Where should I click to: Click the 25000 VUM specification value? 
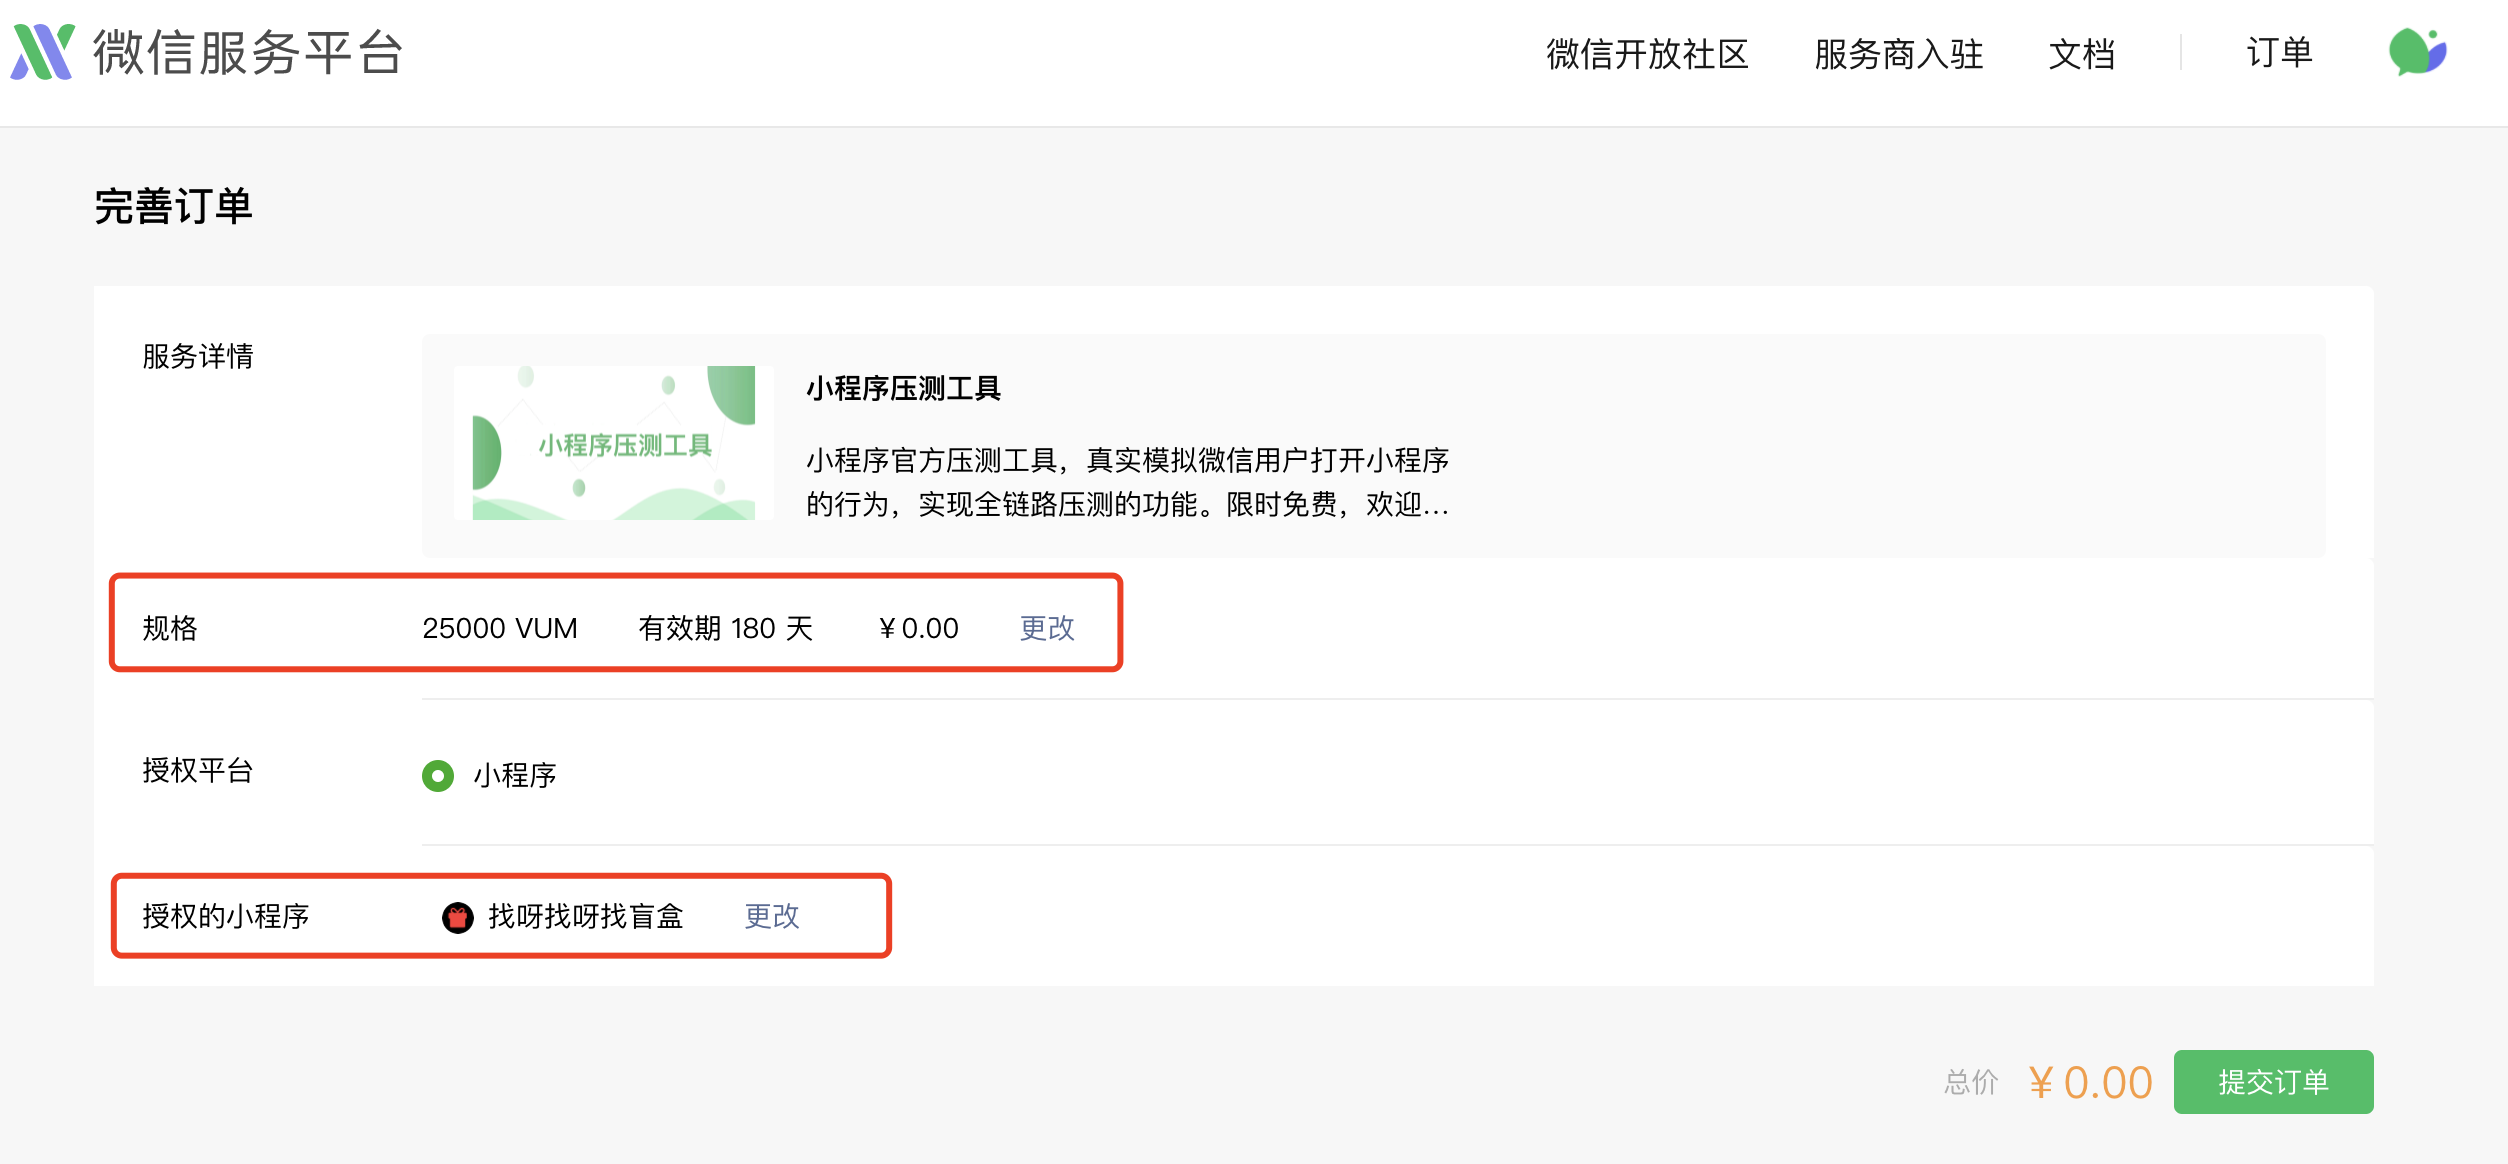click(500, 628)
